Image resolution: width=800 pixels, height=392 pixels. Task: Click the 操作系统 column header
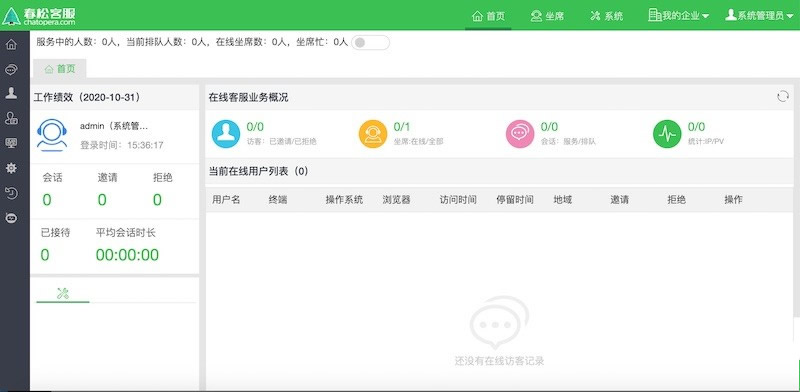(344, 200)
